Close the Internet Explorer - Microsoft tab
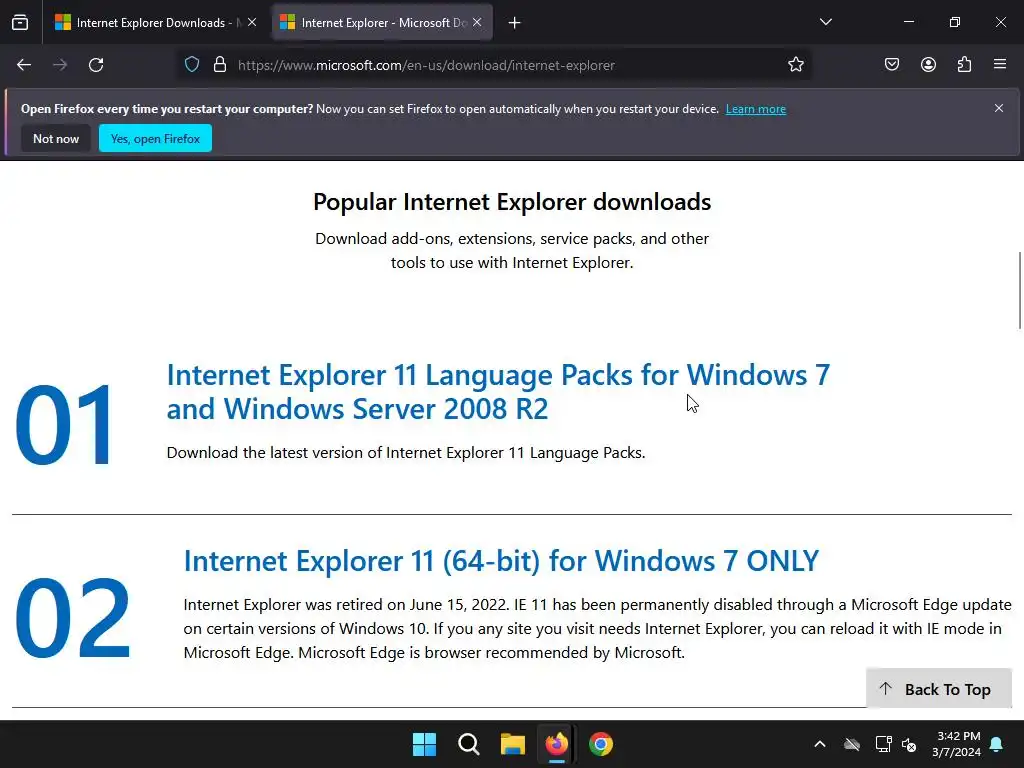 tap(477, 22)
